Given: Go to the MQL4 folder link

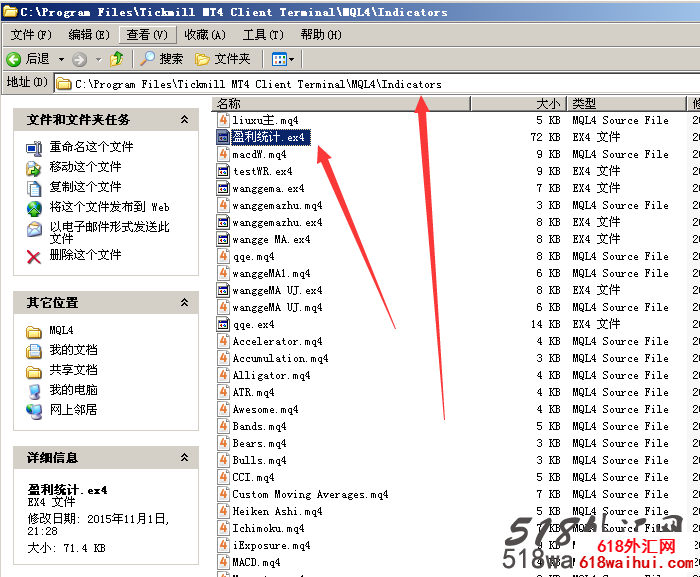Looking at the screenshot, I should [x=61, y=330].
